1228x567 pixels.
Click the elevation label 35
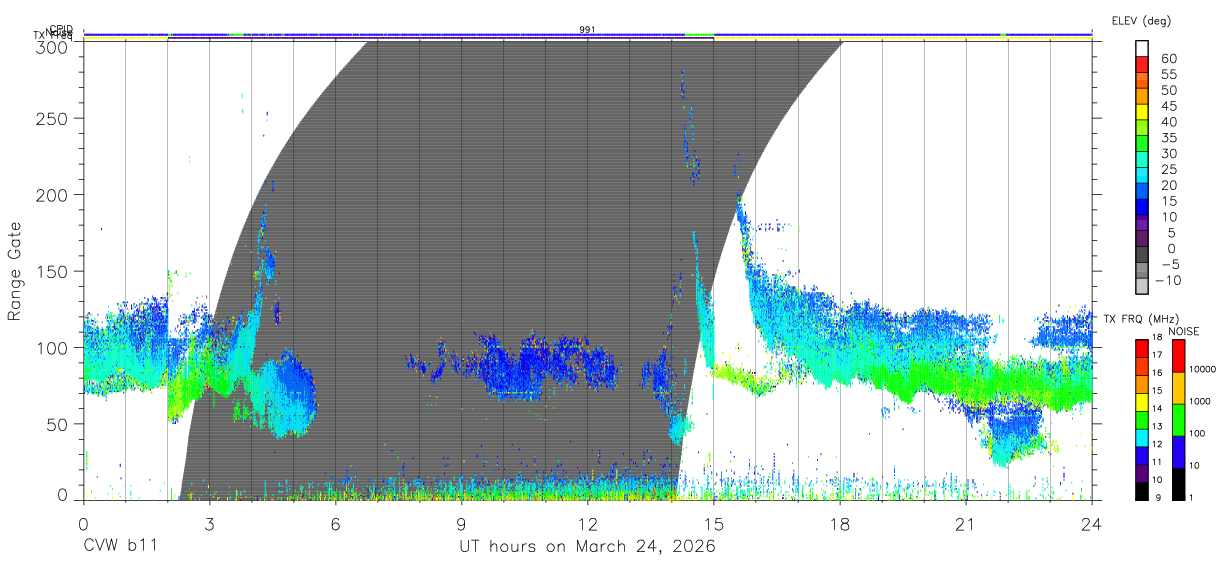point(1168,138)
